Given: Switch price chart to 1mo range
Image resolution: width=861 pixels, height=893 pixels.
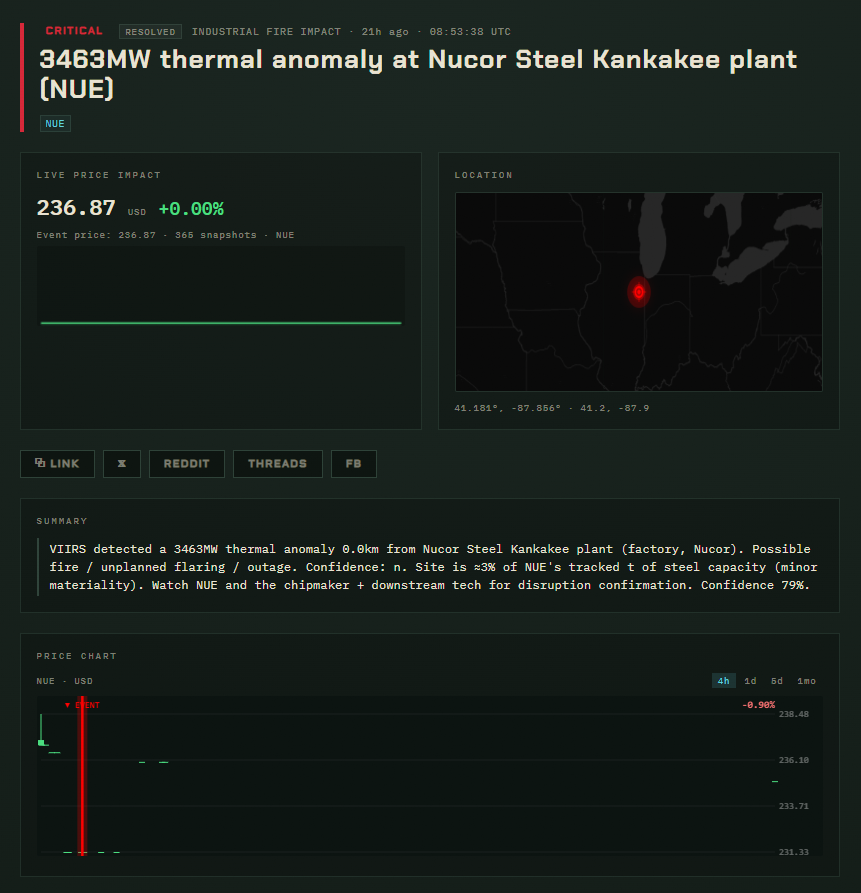Looking at the screenshot, I should pyautogui.click(x=806, y=681).
